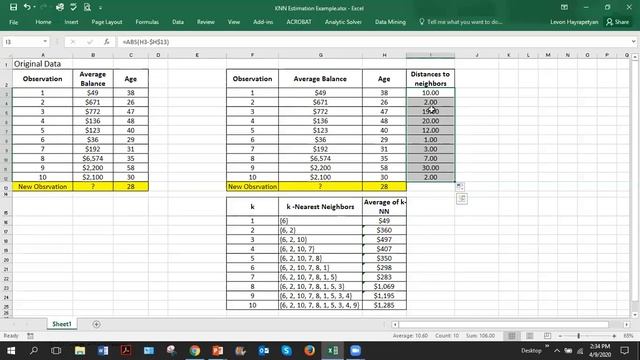This screenshot has height=360, width=640.
Task: Switch to Normal view
Action: pos(511,336)
